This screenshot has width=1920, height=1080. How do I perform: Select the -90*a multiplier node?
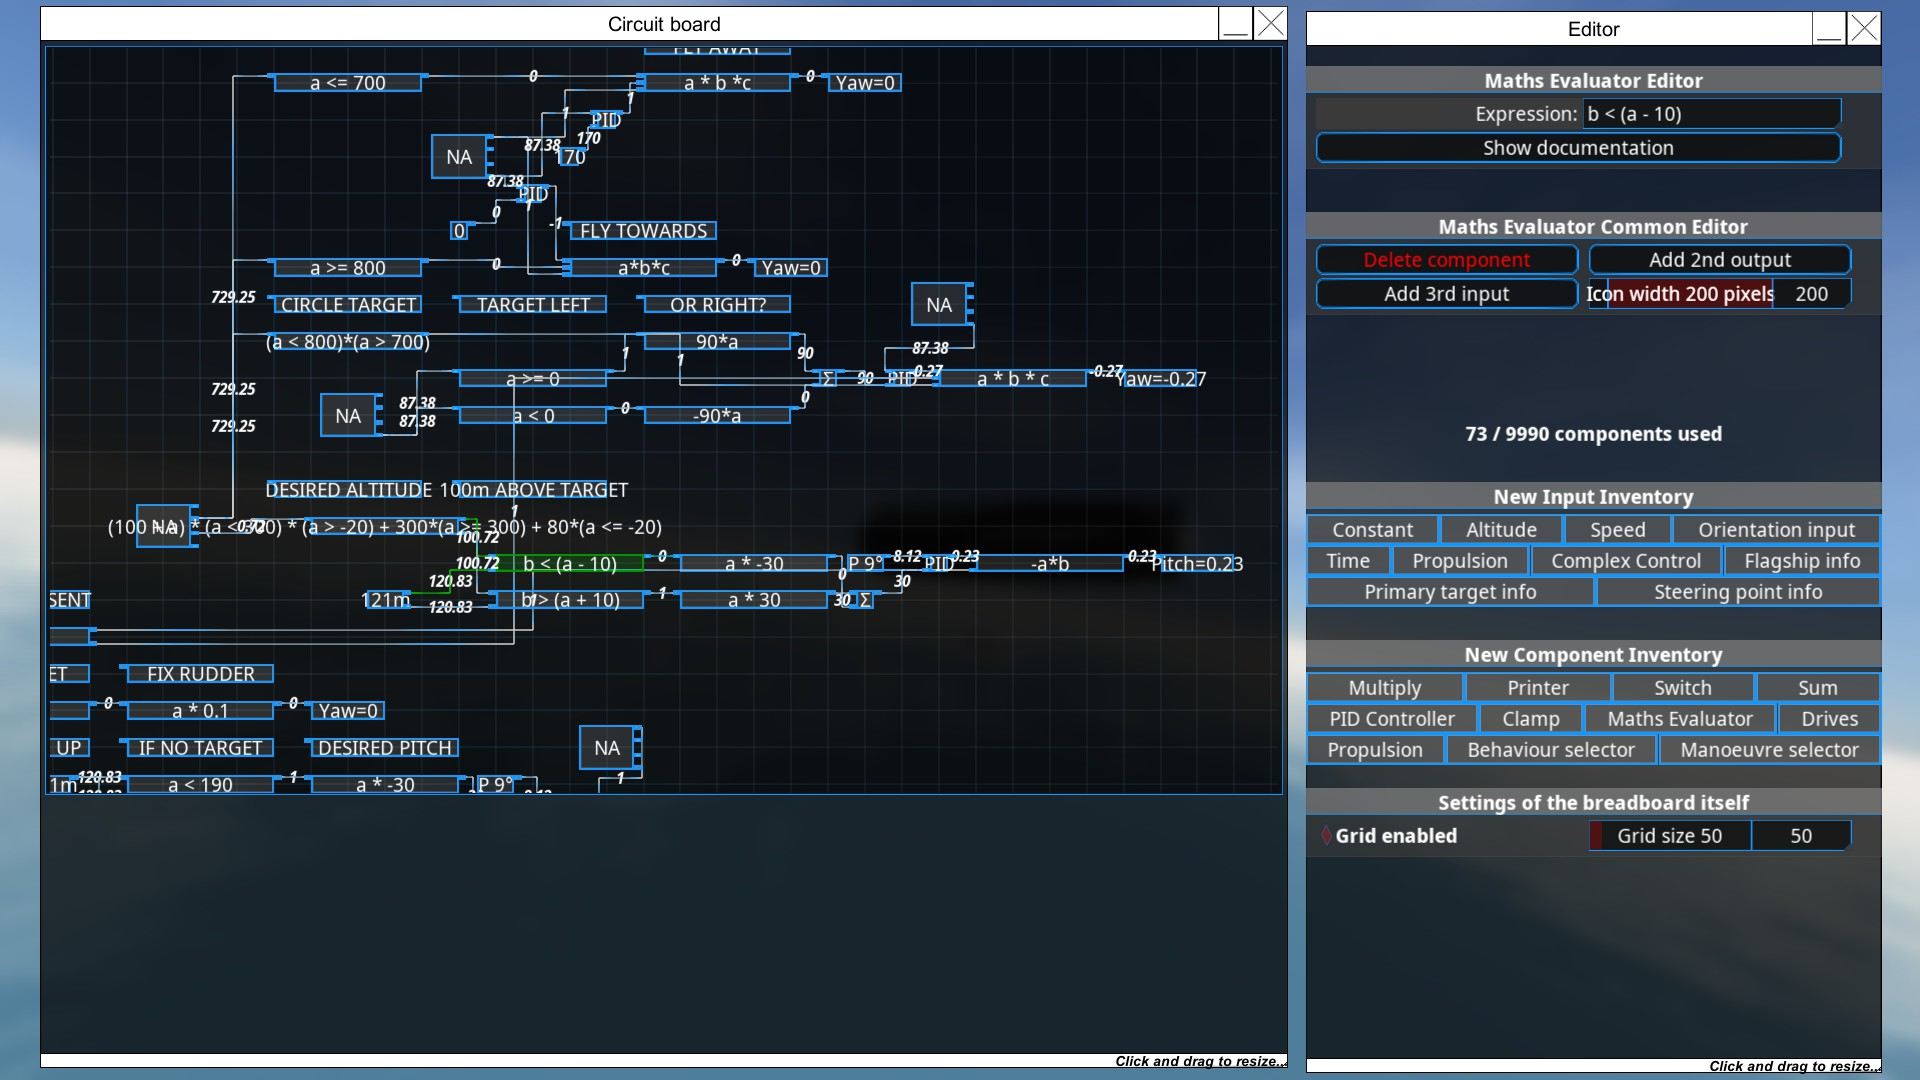[717, 416]
